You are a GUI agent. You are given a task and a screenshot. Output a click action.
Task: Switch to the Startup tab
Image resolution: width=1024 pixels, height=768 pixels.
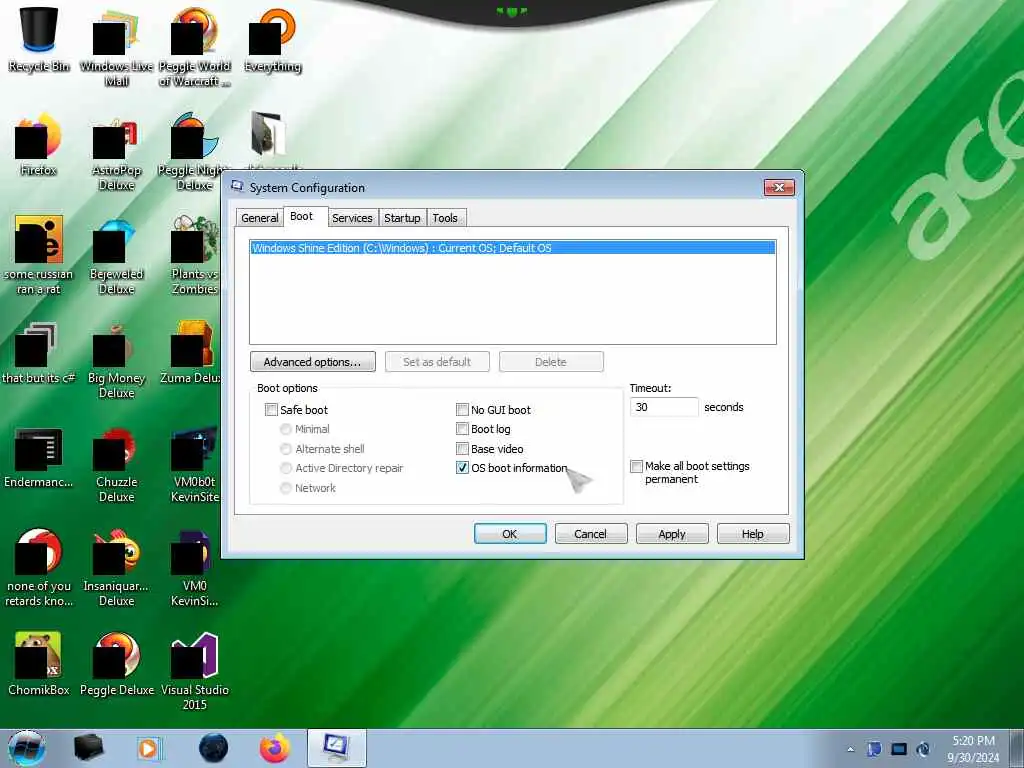pos(402,218)
